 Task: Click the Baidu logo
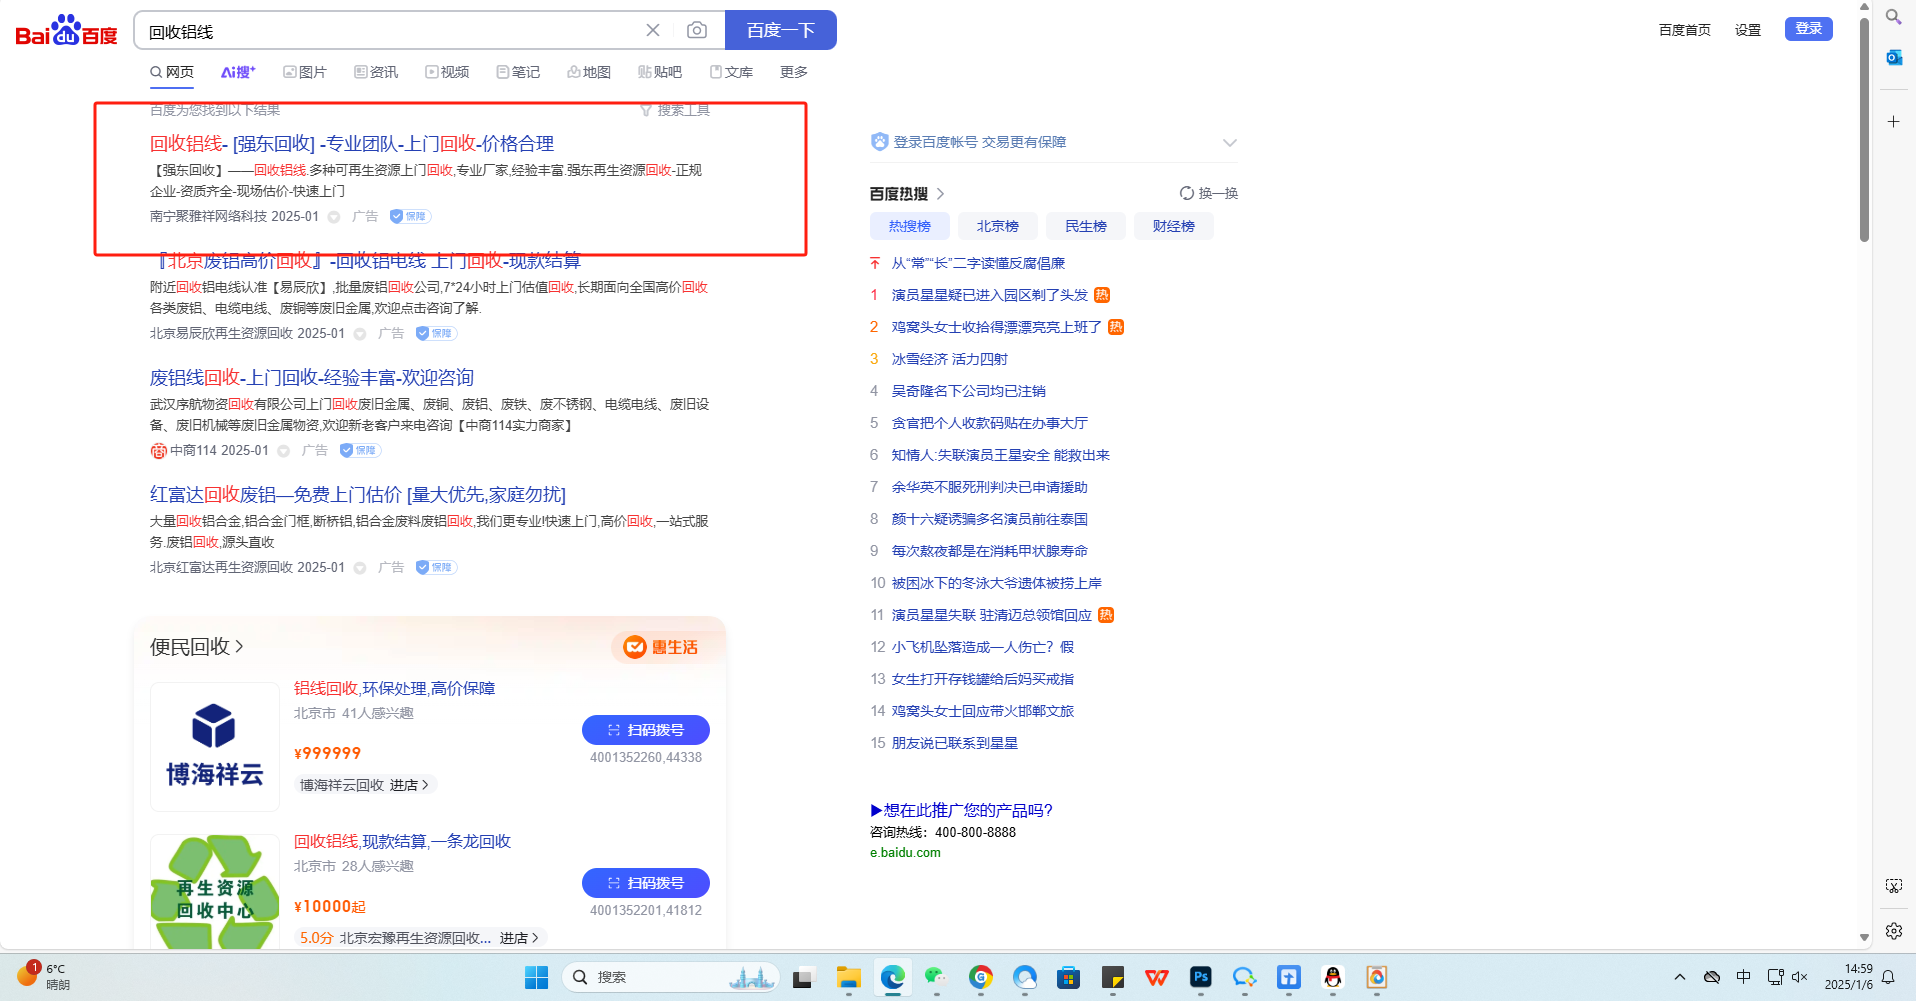click(x=66, y=31)
